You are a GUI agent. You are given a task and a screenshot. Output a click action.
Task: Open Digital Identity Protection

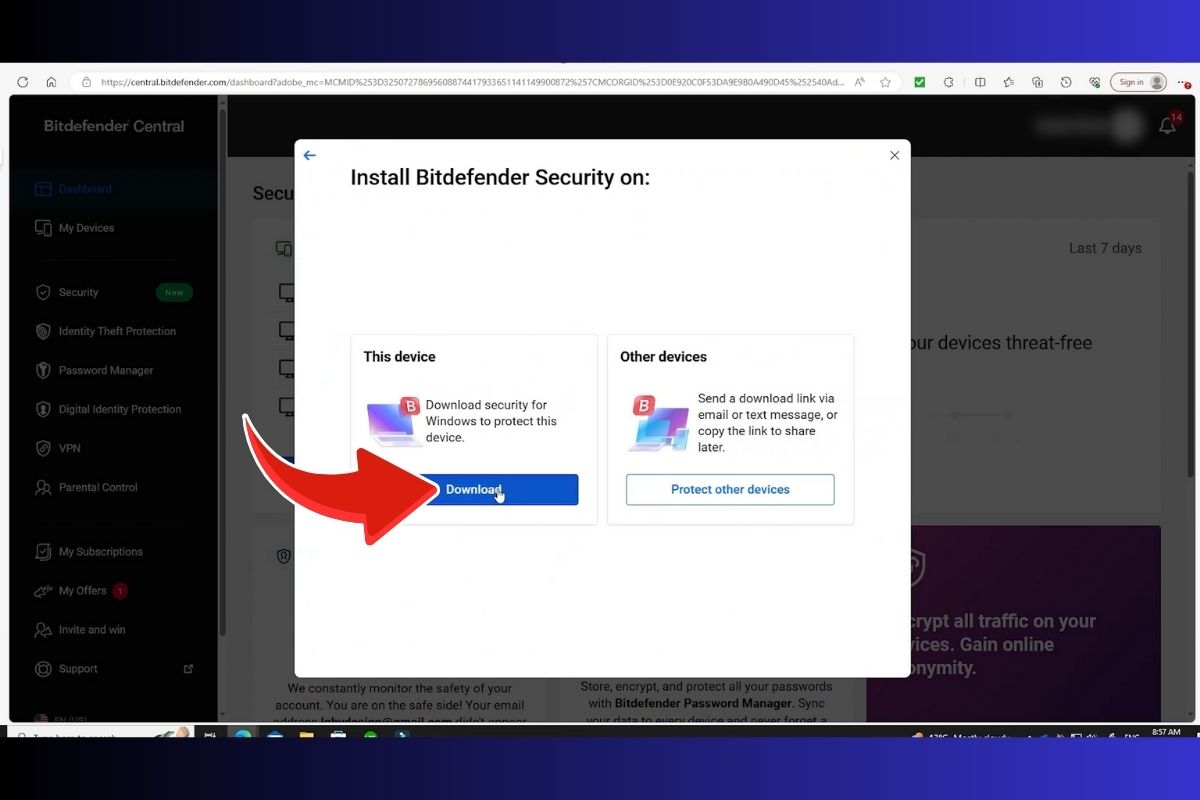pyautogui.click(x=120, y=409)
